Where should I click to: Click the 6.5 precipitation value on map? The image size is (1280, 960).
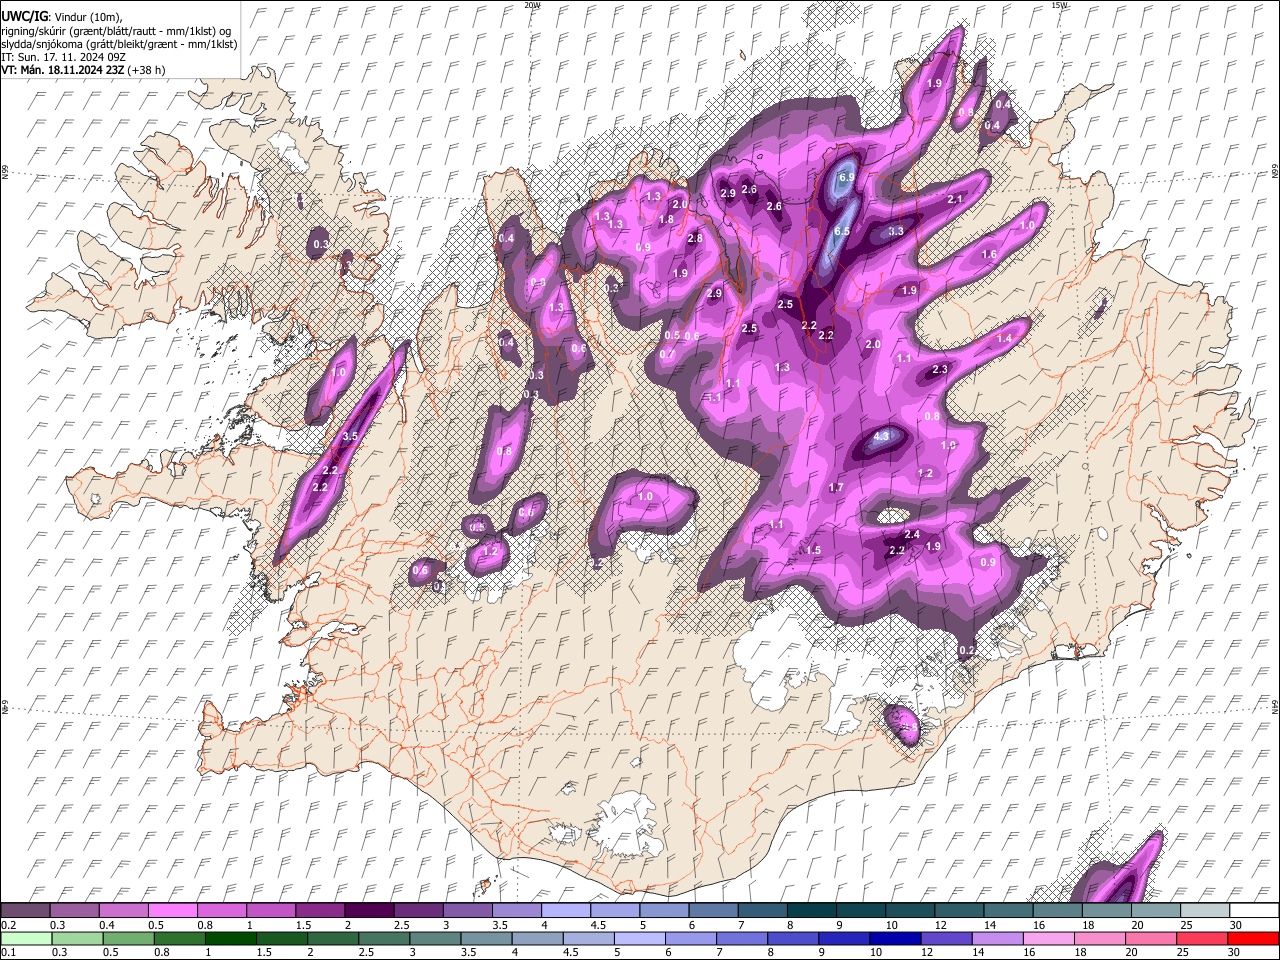click(x=842, y=231)
